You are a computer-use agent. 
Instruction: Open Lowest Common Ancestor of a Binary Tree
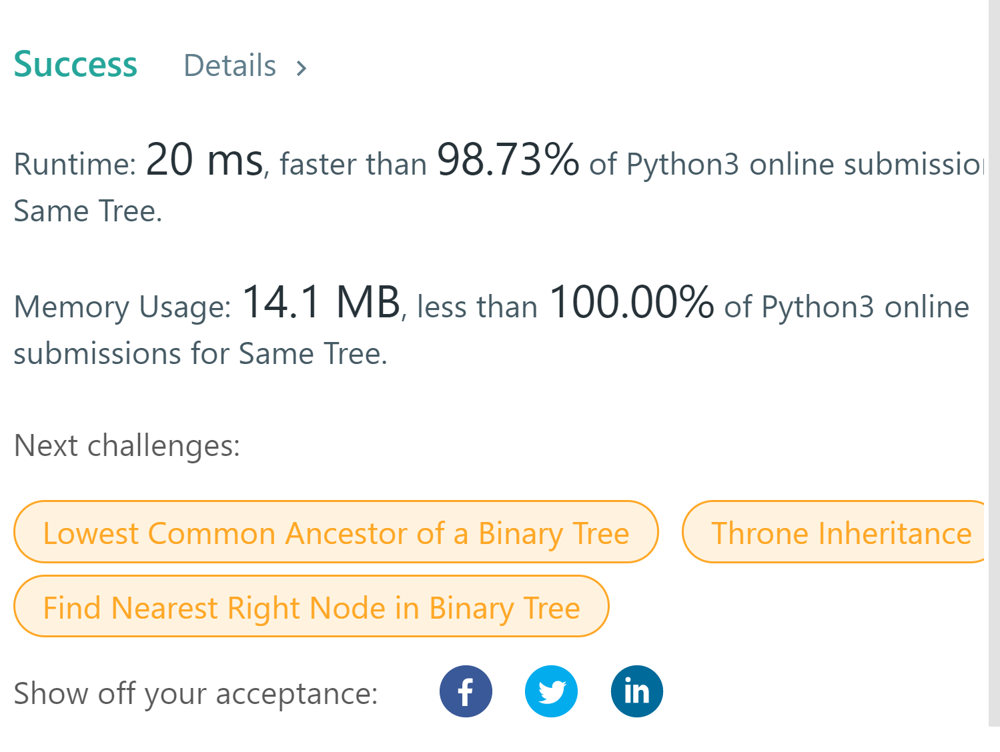point(336,533)
